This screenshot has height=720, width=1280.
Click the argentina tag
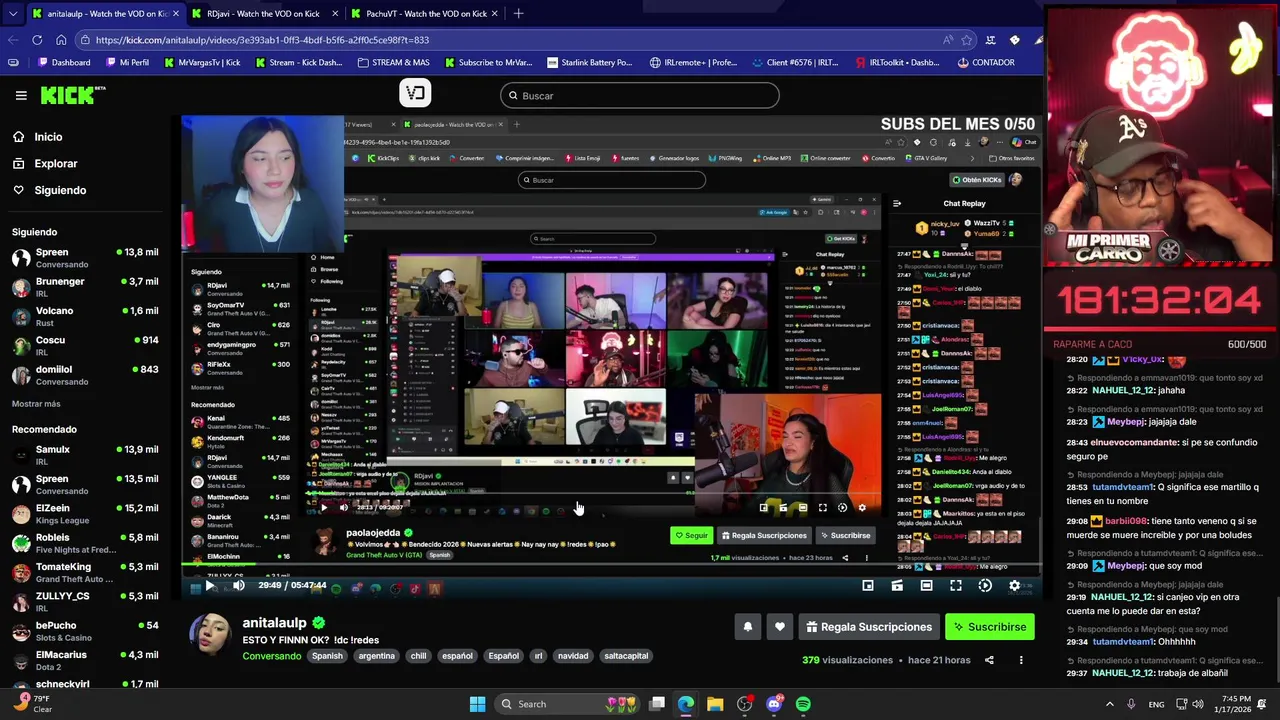pyautogui.click(x=377, y=656)
